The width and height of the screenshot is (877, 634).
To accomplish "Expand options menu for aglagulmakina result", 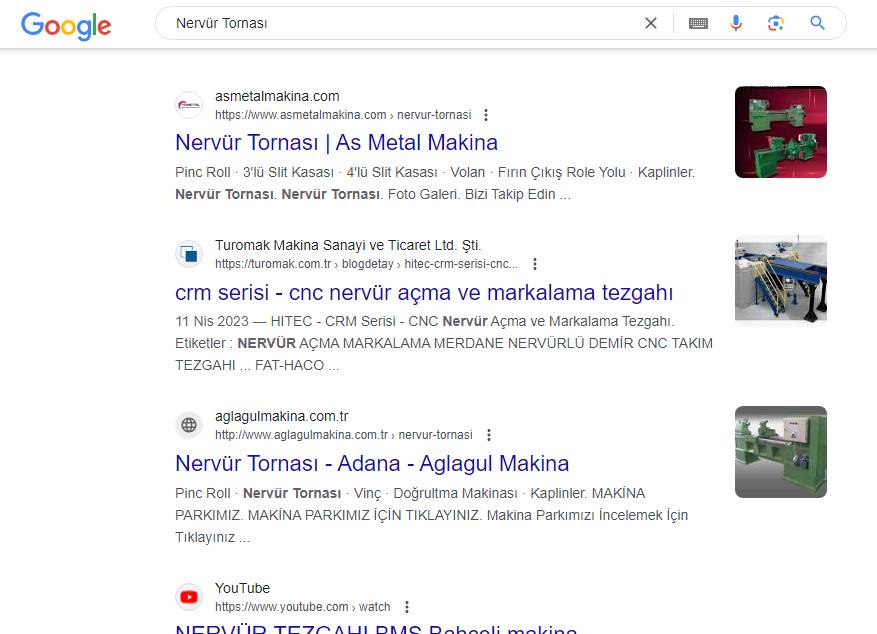I will pos(488,435).
